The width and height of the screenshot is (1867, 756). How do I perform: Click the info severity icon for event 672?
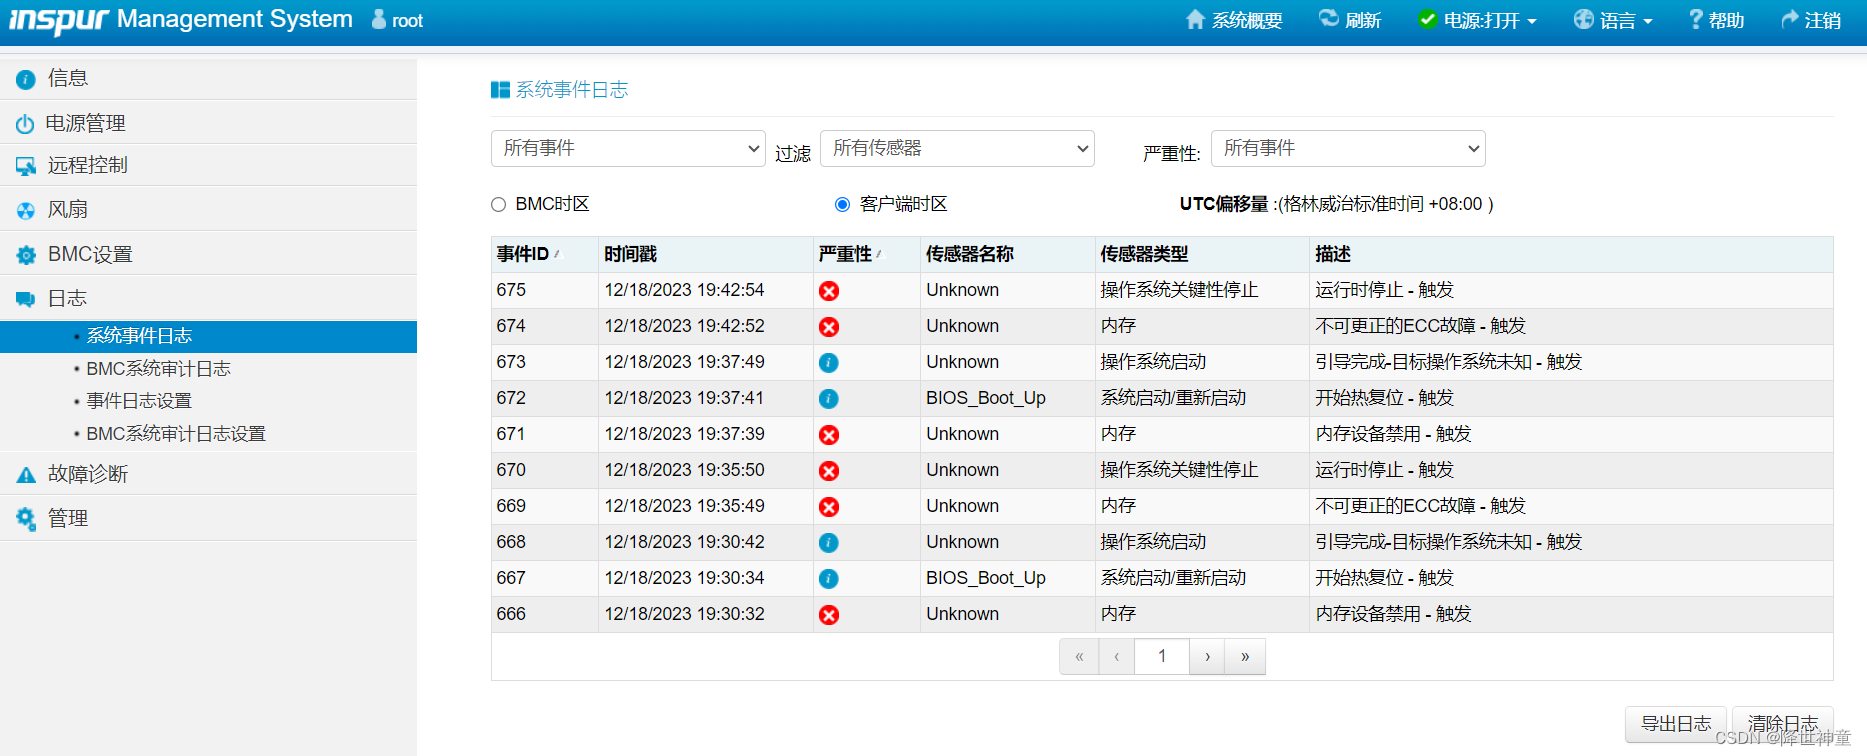pyautogui.click(x=829, y=399)
